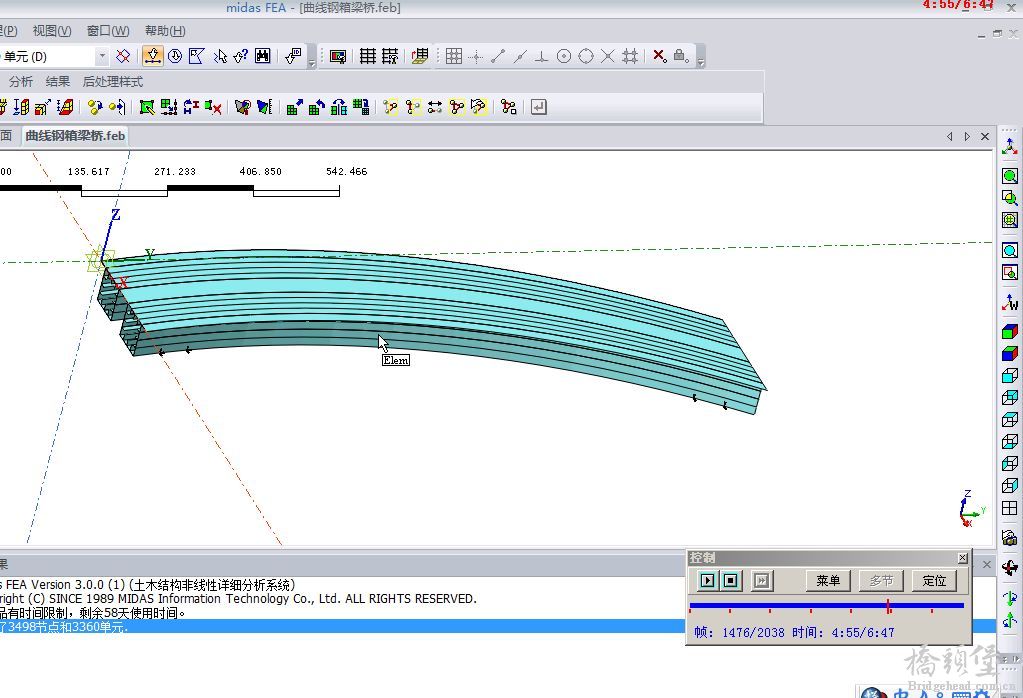Open the 单元 (D) selection filter dropdown
The width and height of the screenshot is (1023, 698).
click(102, 57)
